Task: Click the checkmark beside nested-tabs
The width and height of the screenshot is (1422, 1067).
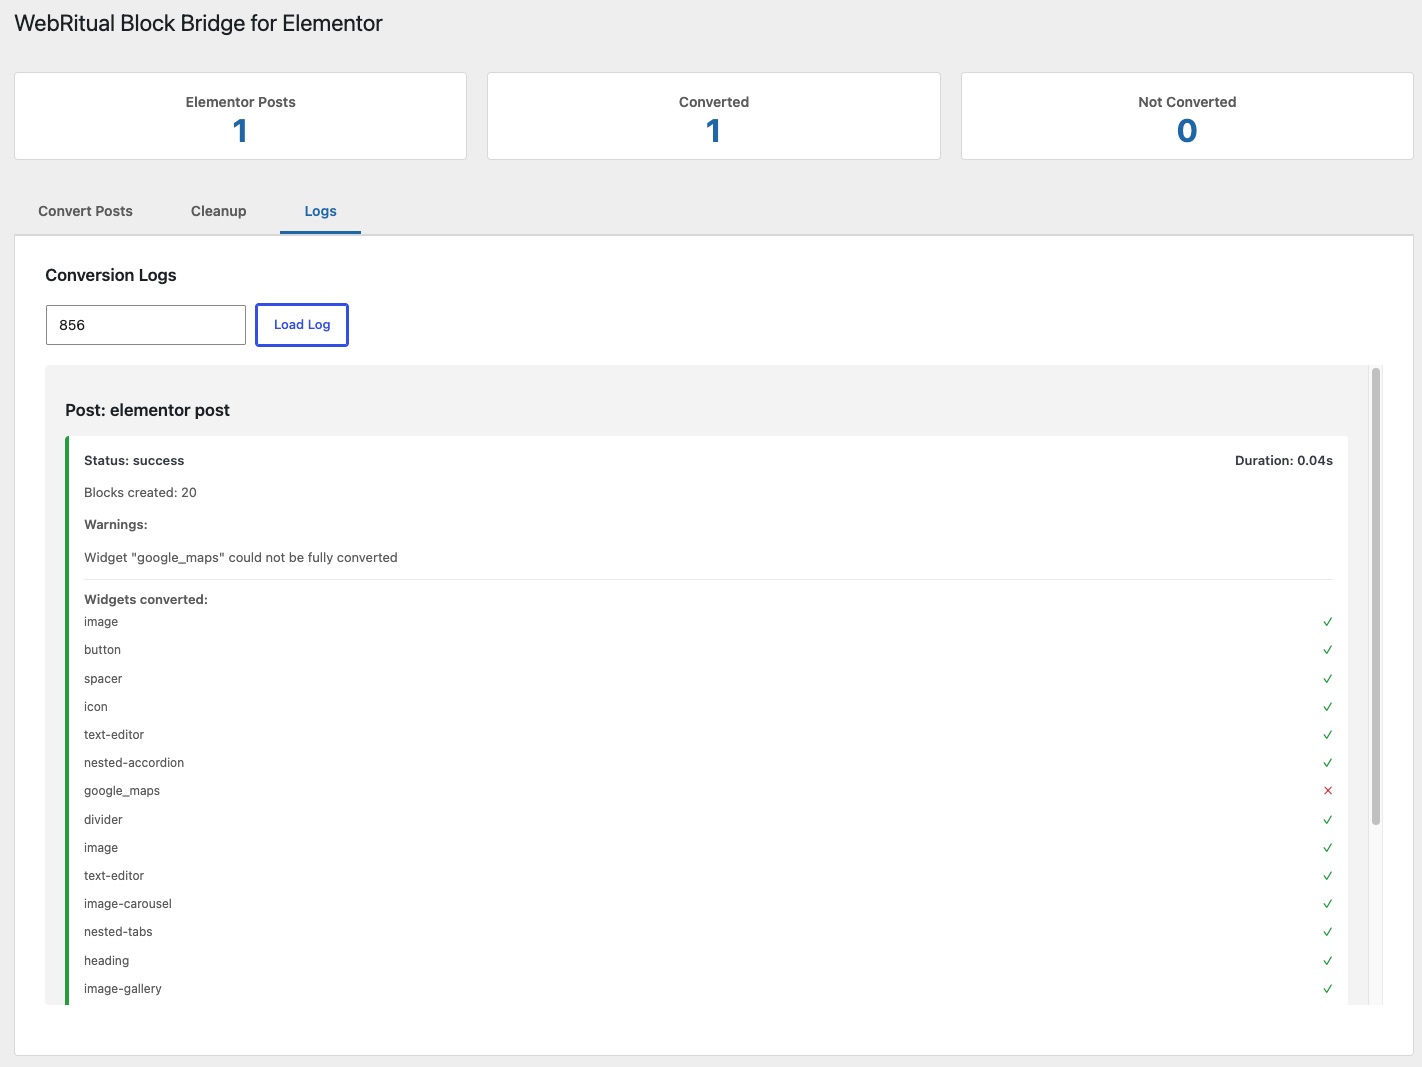Action: (1328, 932)
